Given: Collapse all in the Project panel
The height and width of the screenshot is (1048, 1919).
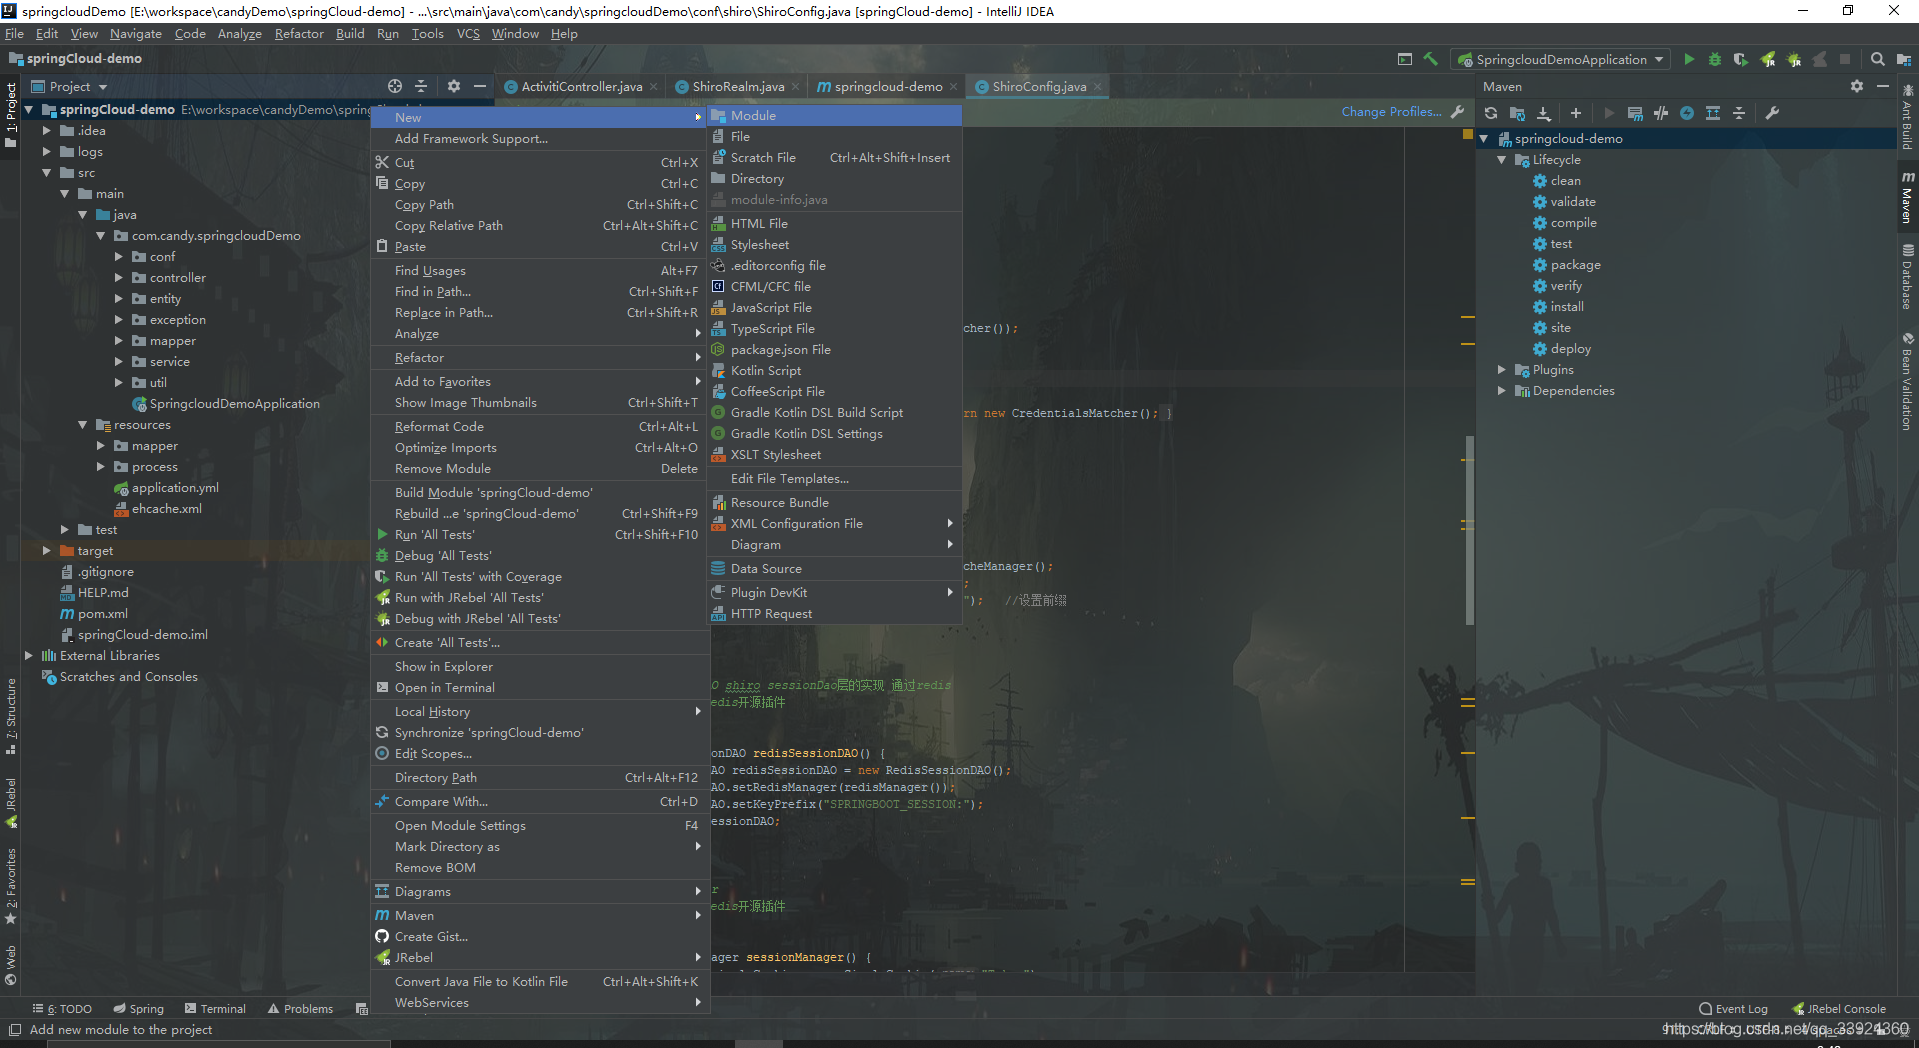Looking at the screenshot, I should 421,87.
